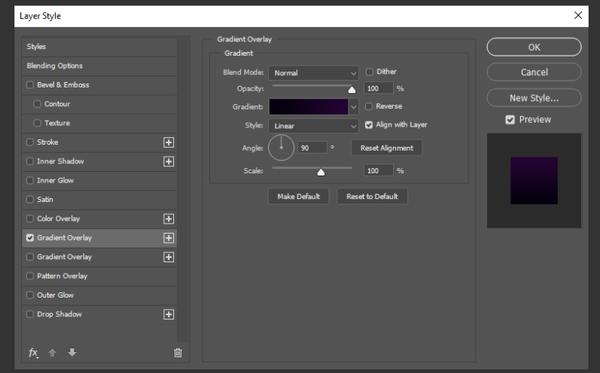
Task: Enable the Contour checkbox
Action: 37,104
